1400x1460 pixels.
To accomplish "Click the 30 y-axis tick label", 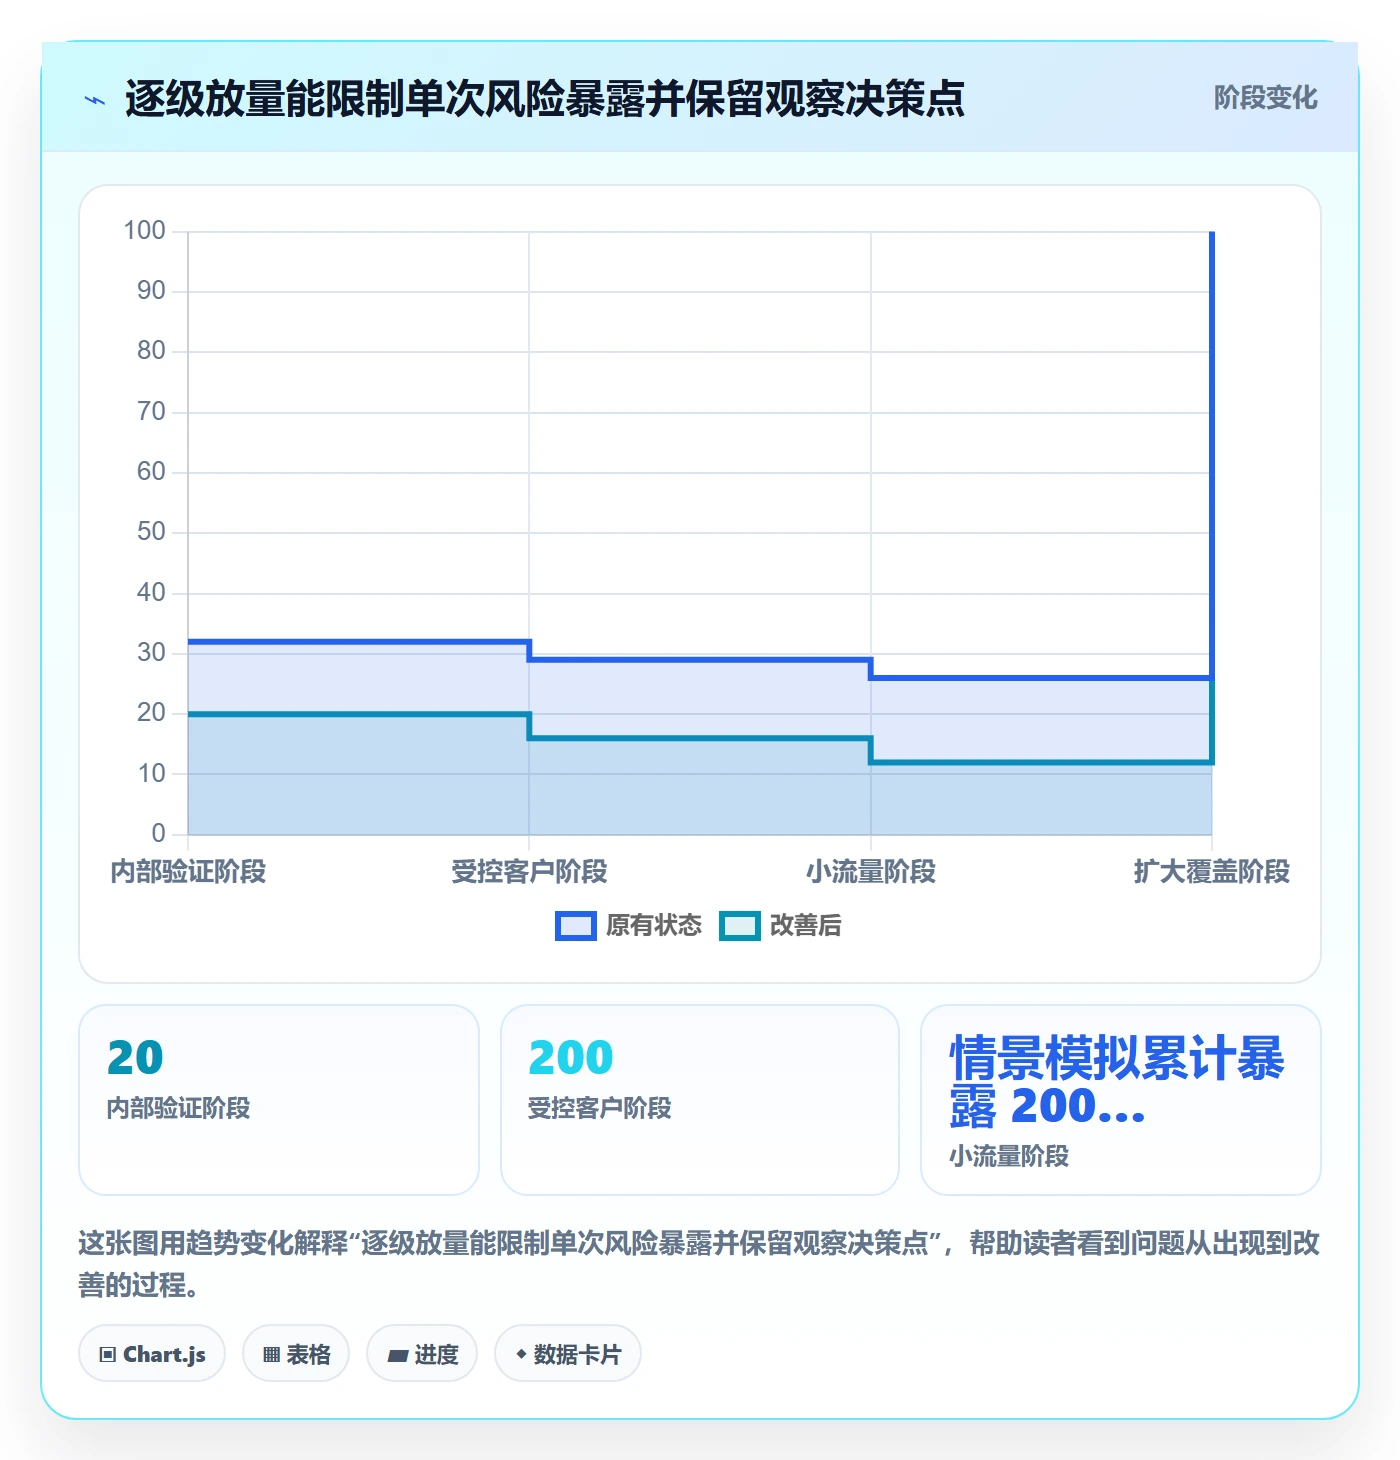I will tap(151, 653).
